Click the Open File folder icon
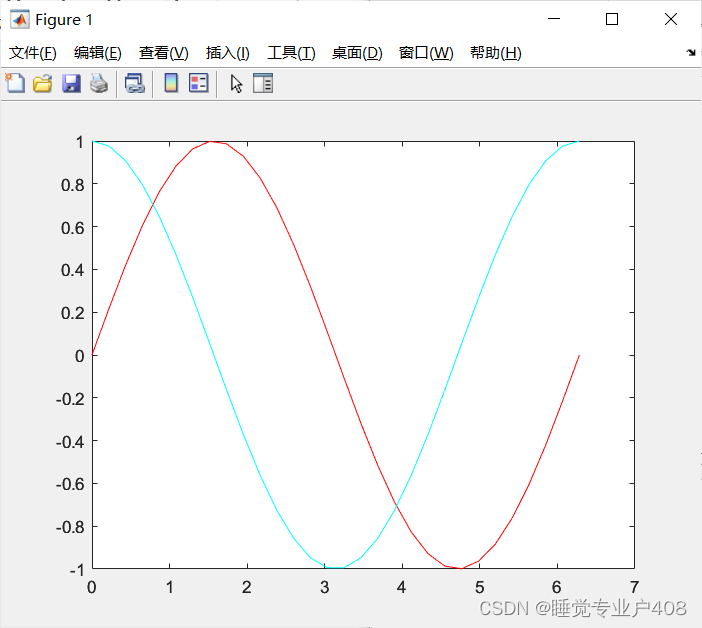Screen dimensions: 702x628 43,84
